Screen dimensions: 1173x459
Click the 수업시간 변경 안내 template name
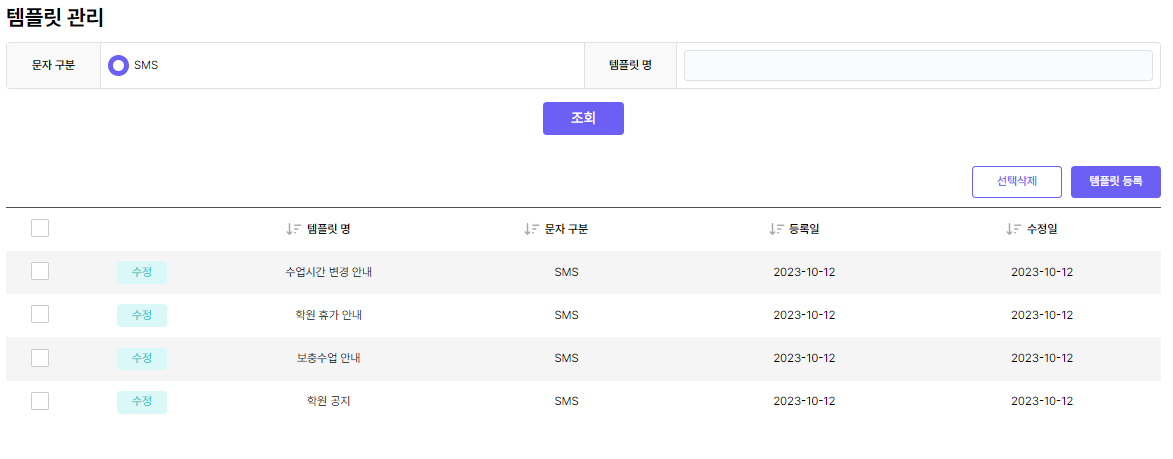click(x=328, y=272)
